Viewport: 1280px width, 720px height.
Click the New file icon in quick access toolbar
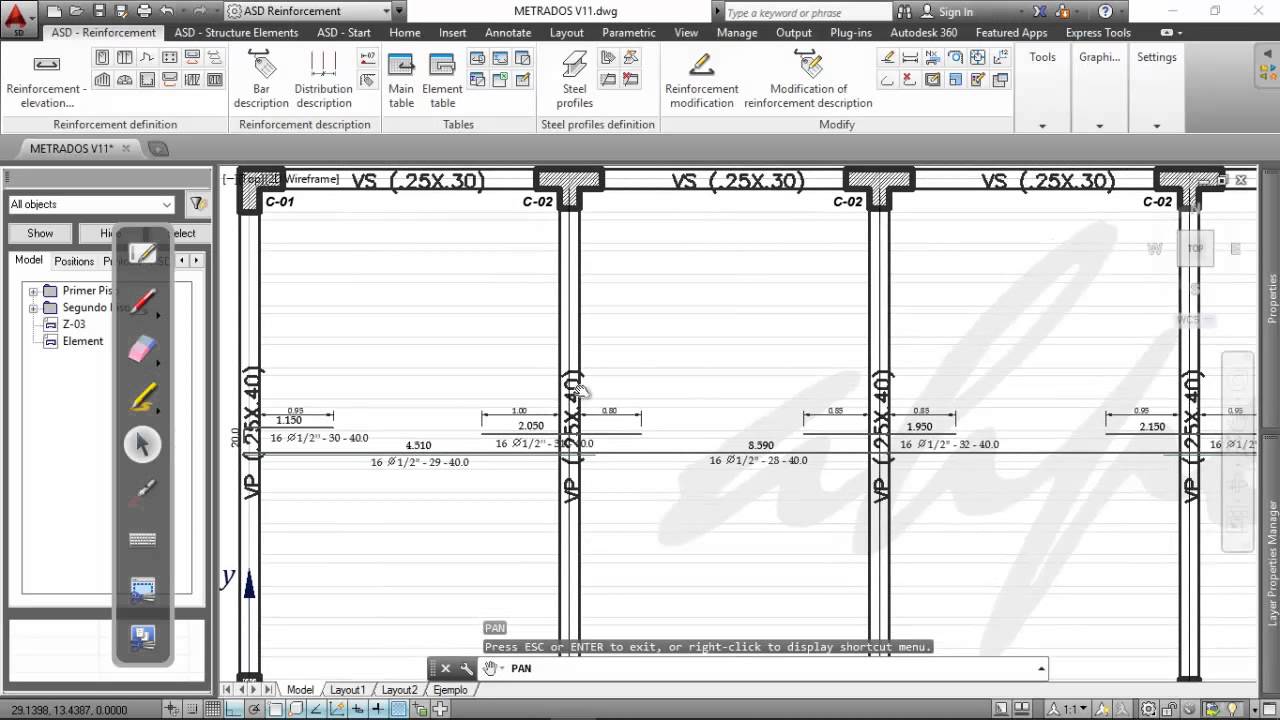(x=55, y=11)
